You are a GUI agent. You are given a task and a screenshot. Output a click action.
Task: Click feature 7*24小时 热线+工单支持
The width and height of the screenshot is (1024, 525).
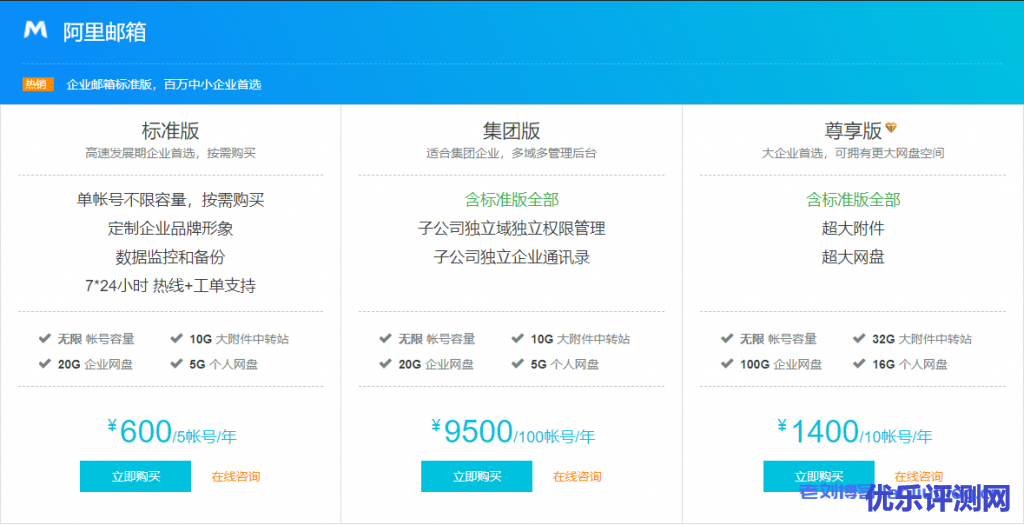[x=170, y=286]
